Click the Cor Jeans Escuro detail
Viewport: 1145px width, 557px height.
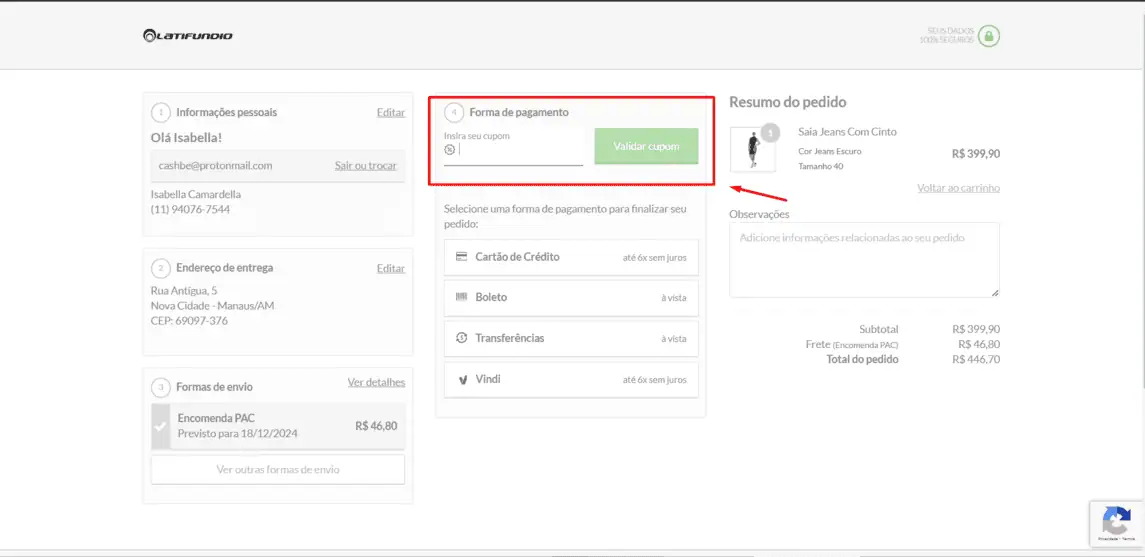830,151
